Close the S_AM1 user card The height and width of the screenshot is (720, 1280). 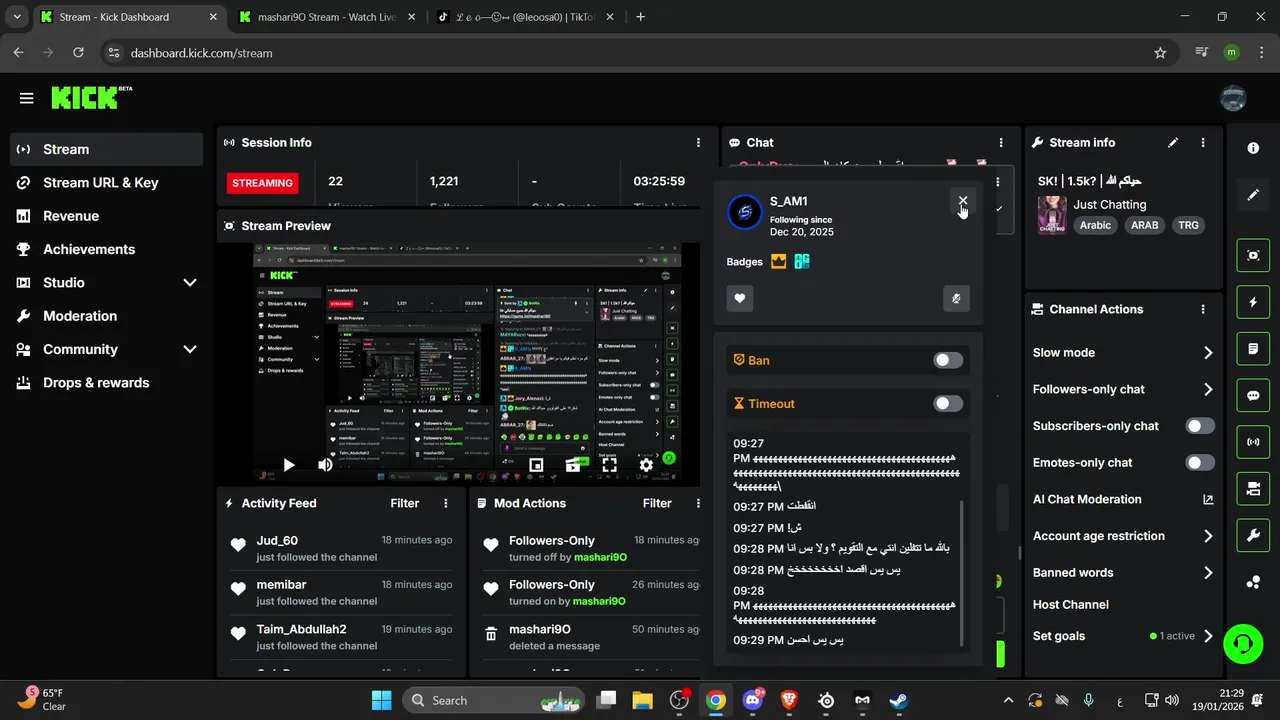click(x=963, y=201)
